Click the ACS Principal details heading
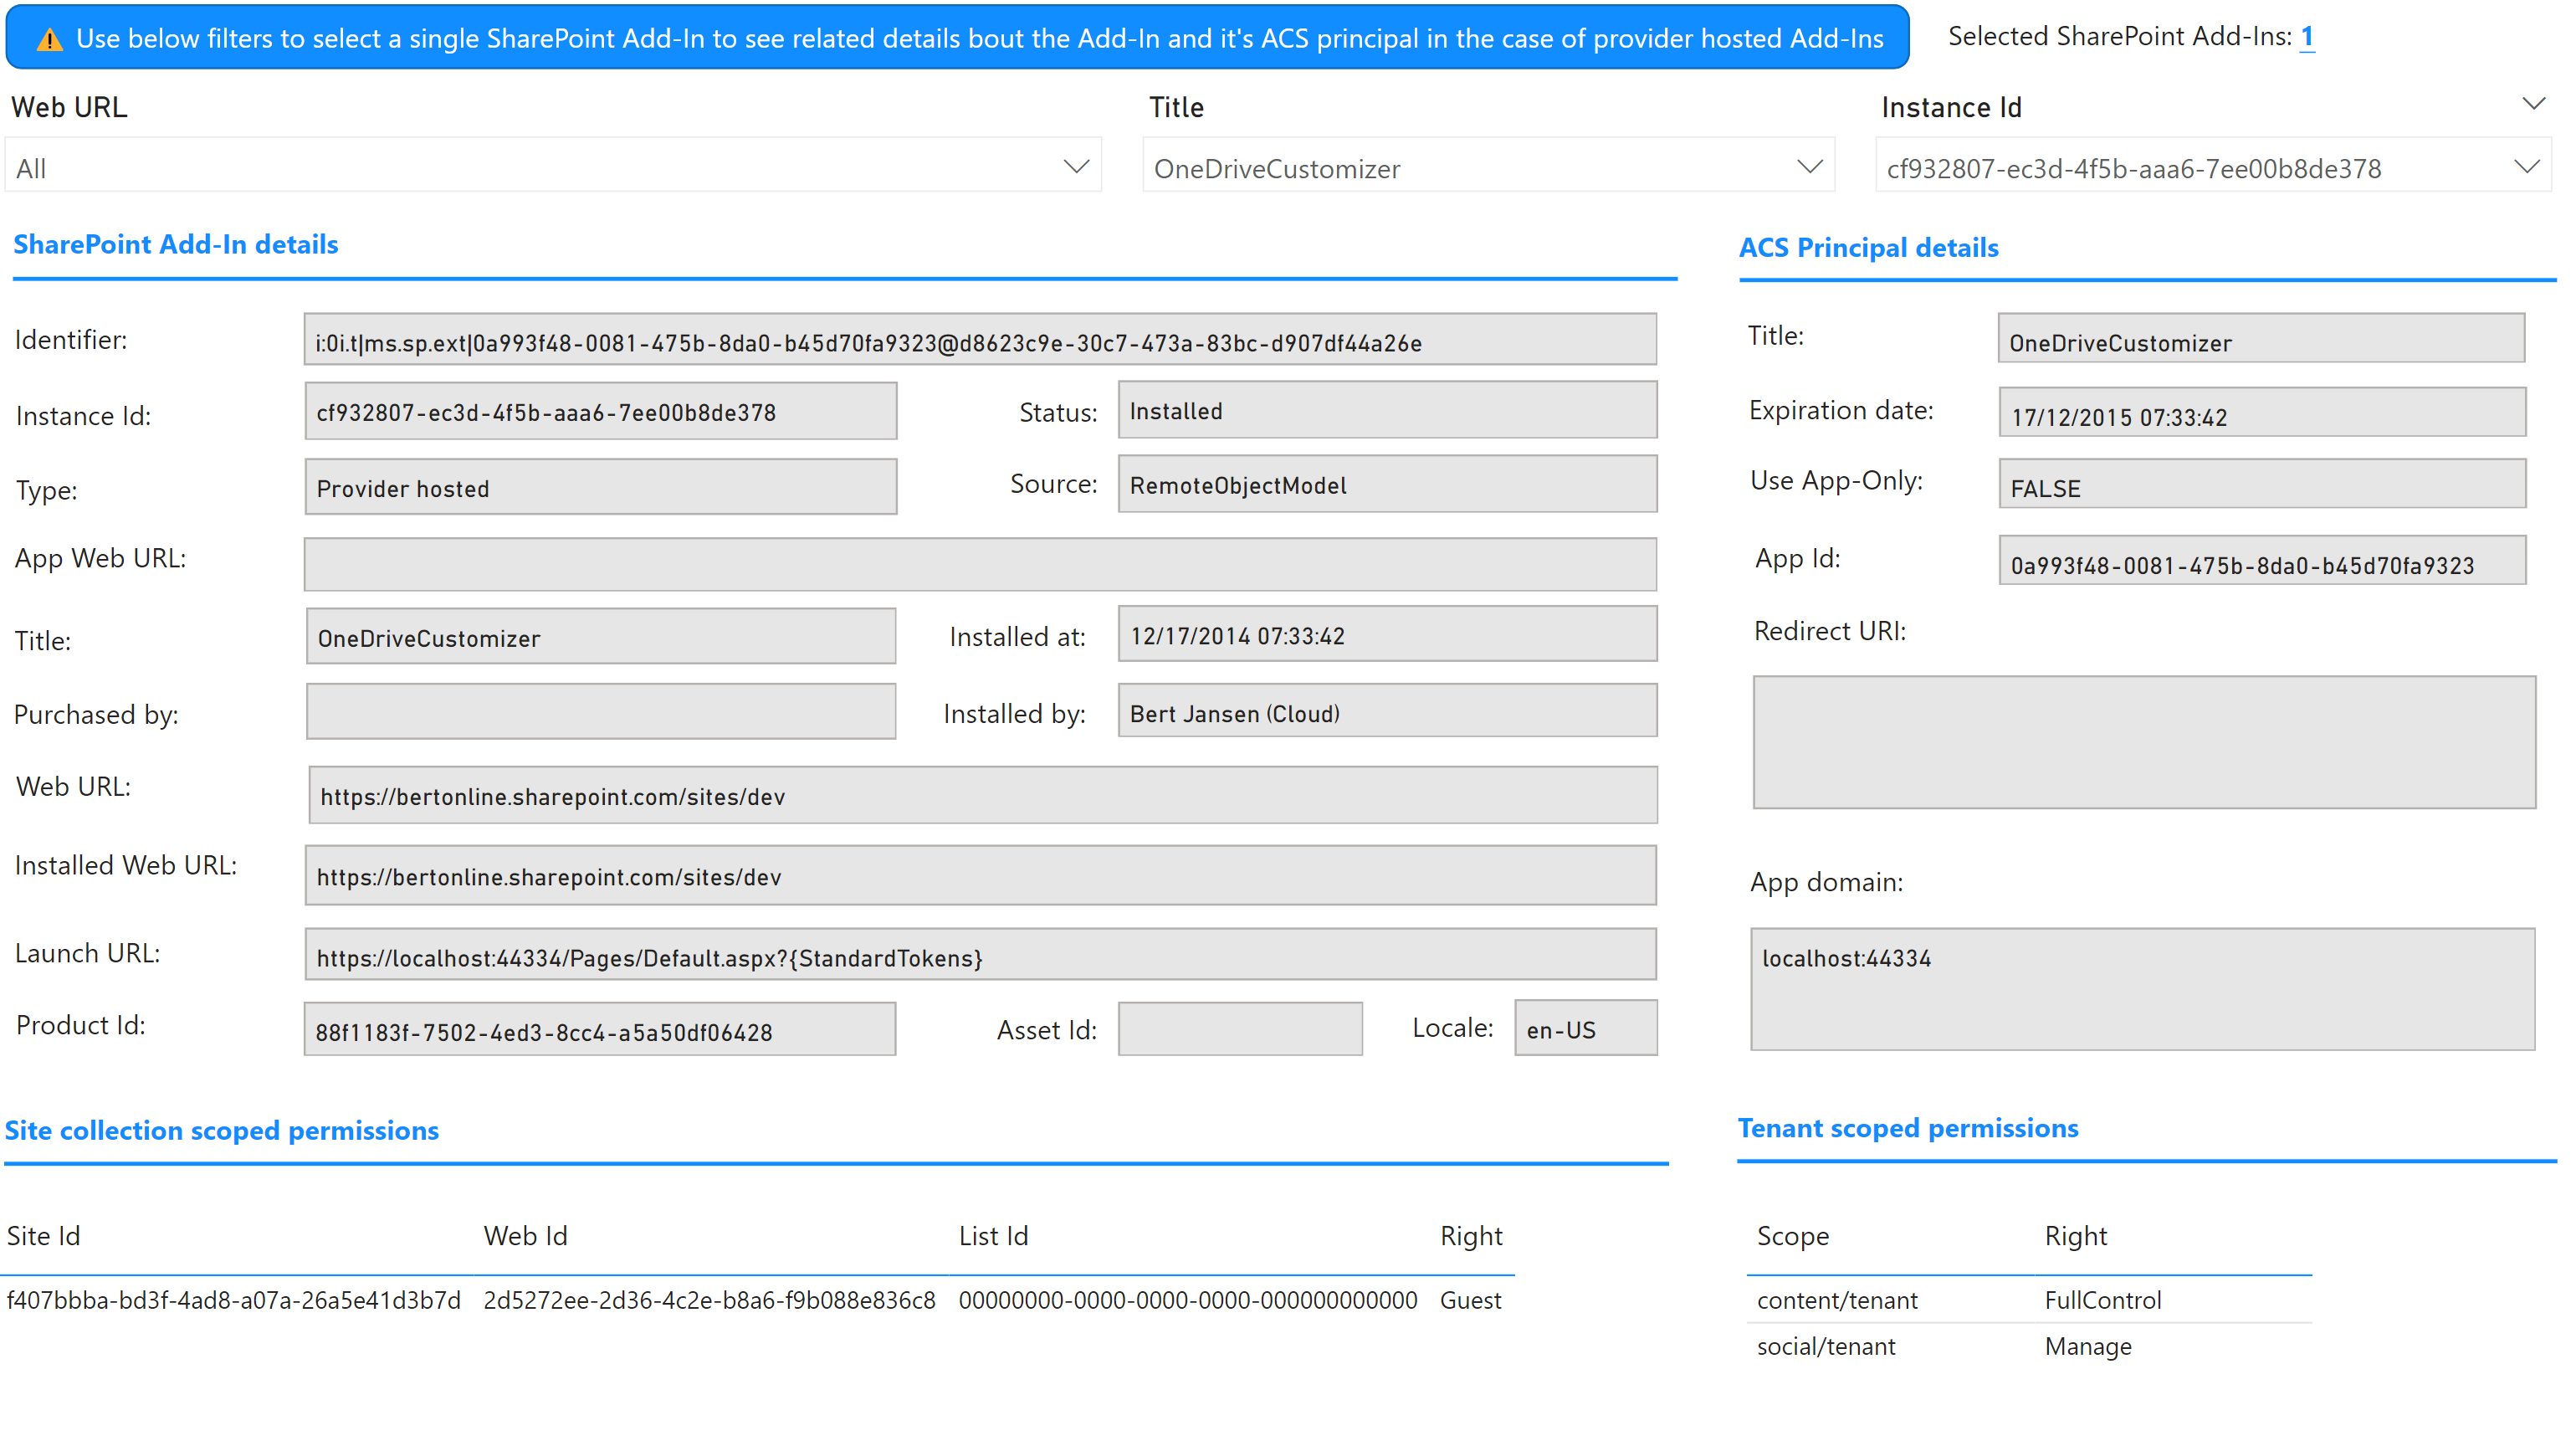Screen dimensions: 2576x1441 coord(1869,248)
